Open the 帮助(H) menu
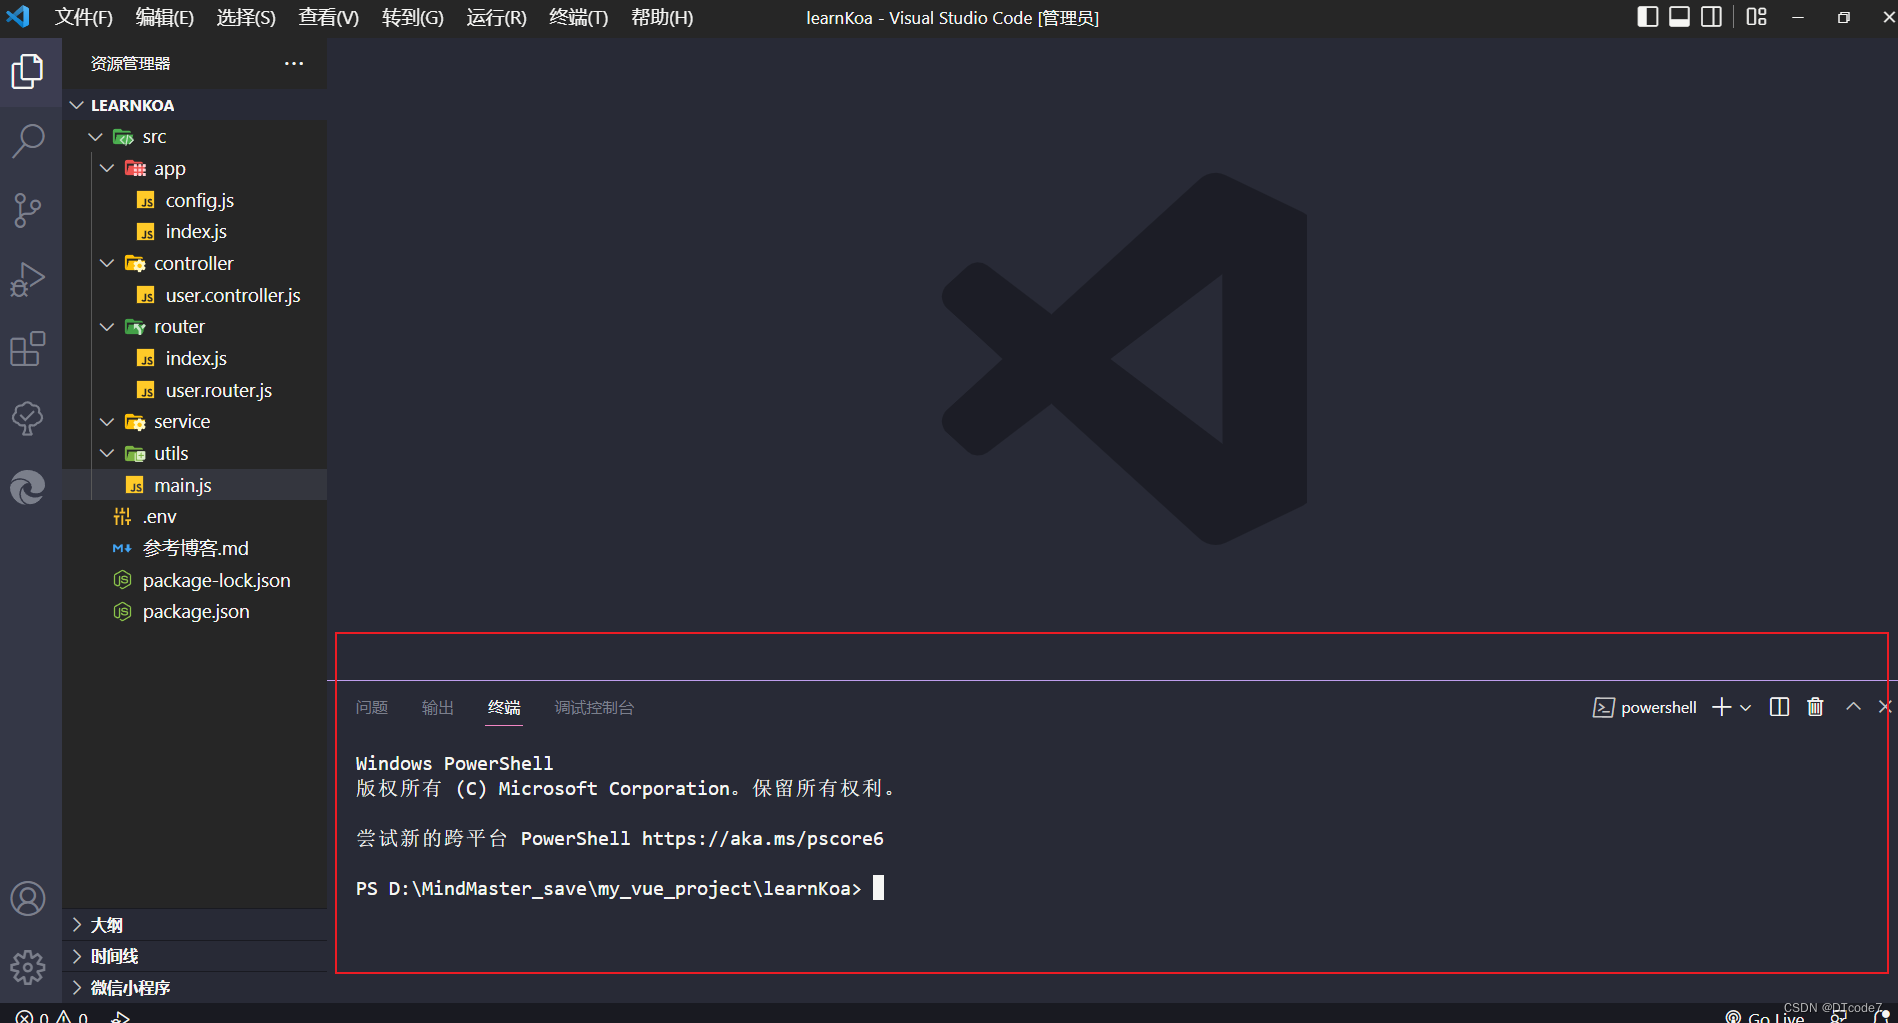The image size is (1898, 1023). pyautogui.click(x=662, y=17)
